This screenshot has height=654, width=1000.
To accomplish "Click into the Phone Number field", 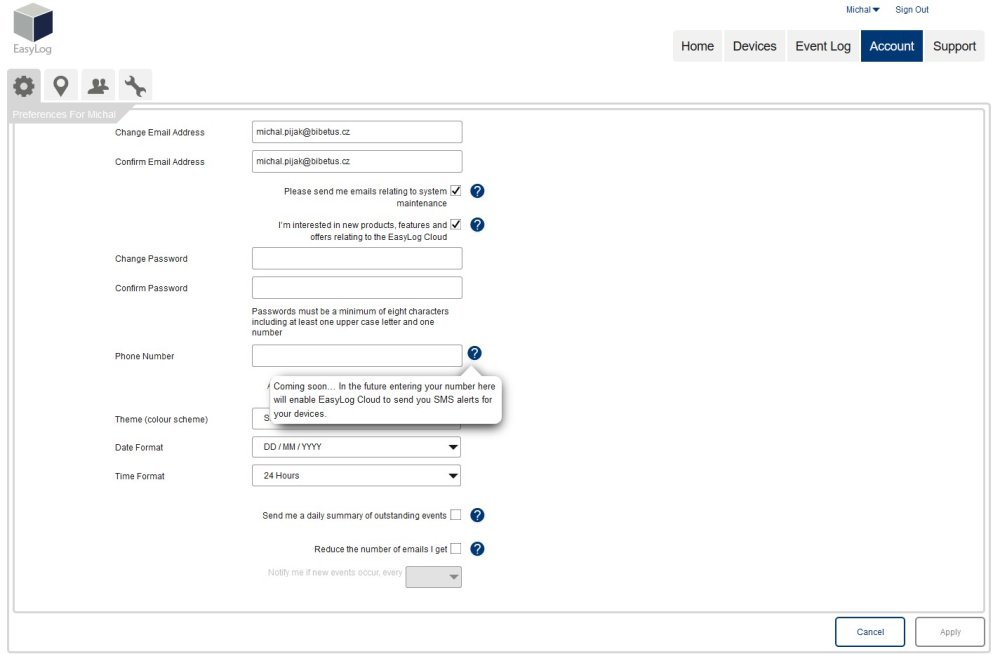I will (x=357, y=356).
